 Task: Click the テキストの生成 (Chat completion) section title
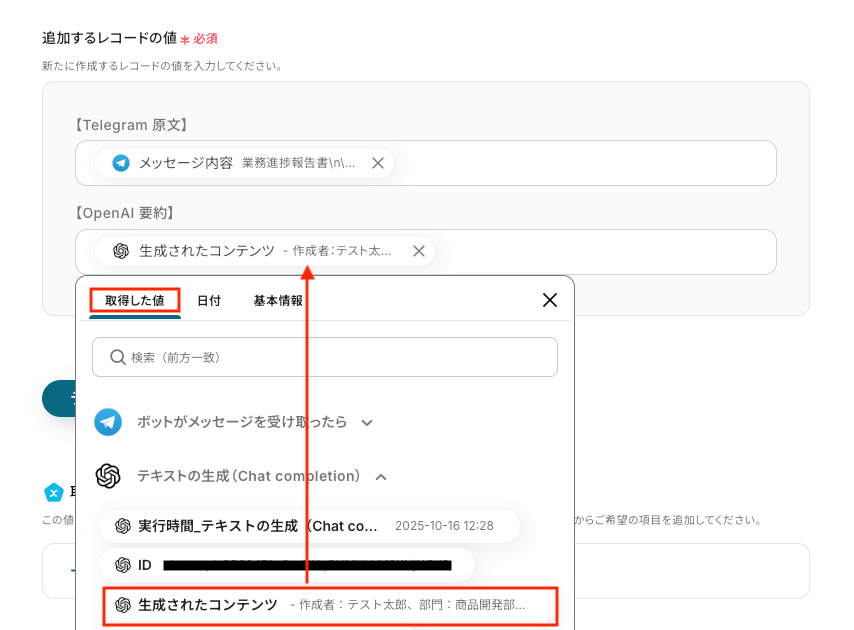point(248,476)
